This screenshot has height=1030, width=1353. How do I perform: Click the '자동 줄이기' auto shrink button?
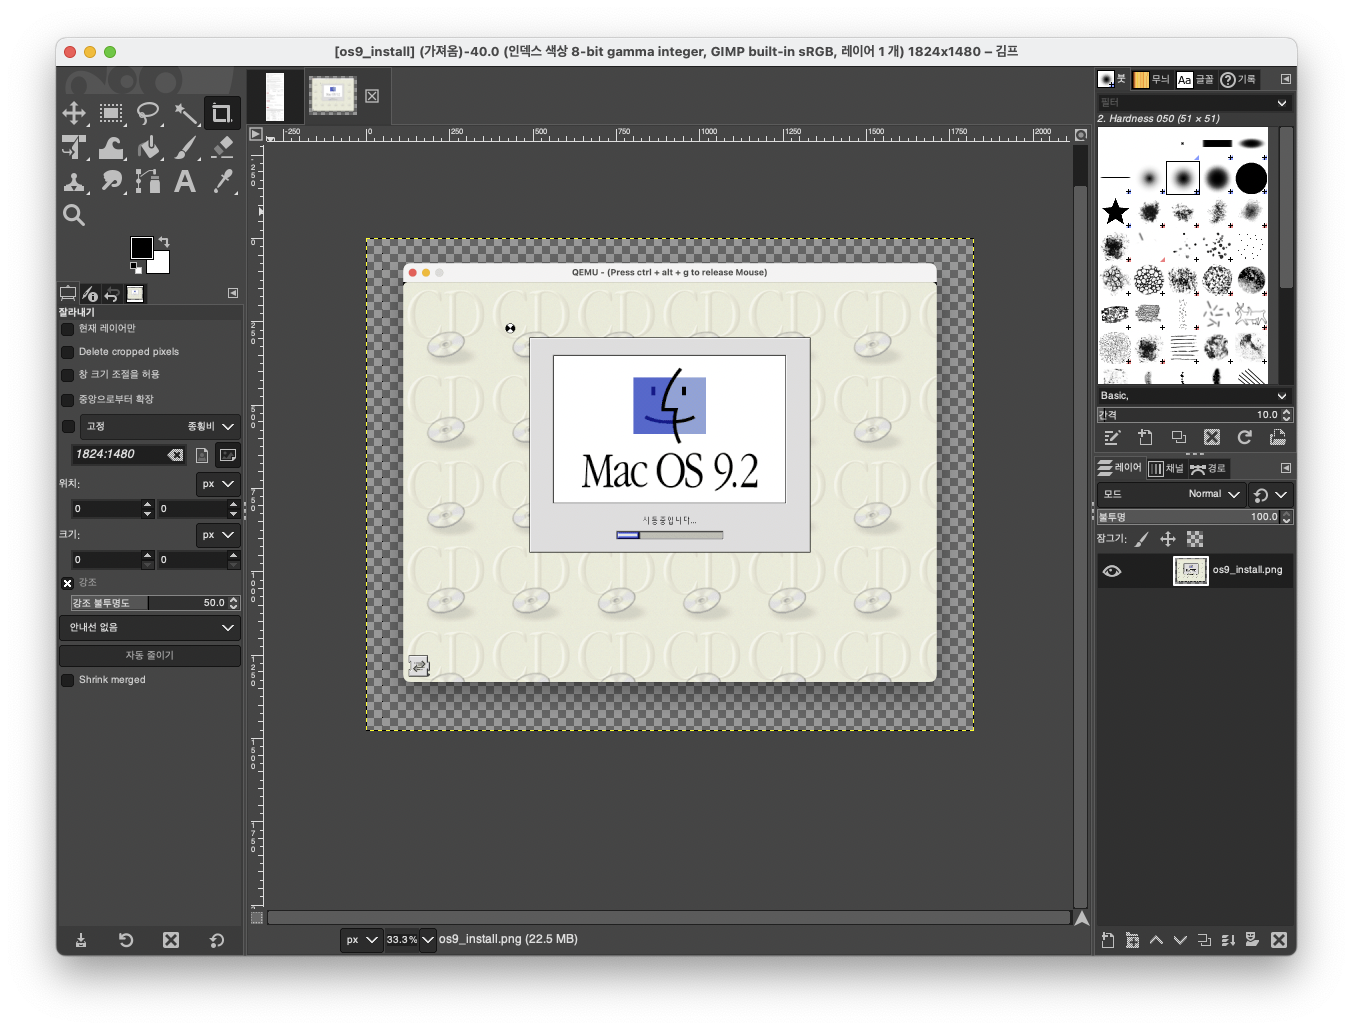[x=150, y=656]
